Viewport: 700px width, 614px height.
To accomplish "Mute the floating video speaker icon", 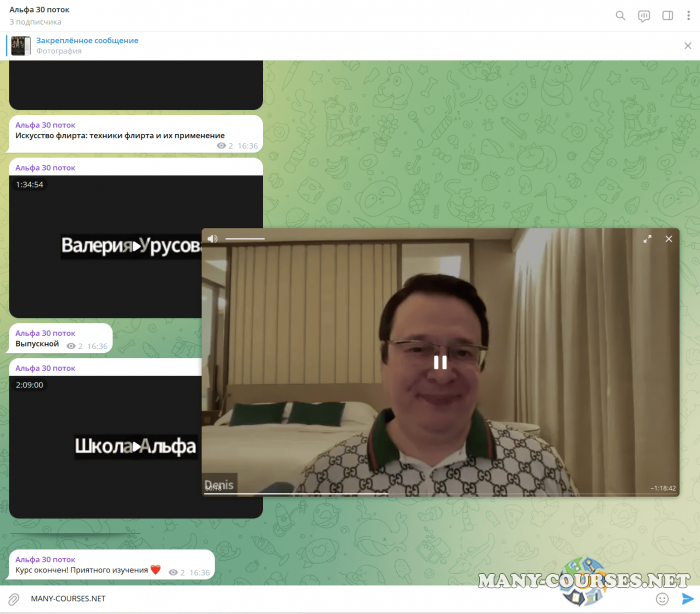I will 212,239.
